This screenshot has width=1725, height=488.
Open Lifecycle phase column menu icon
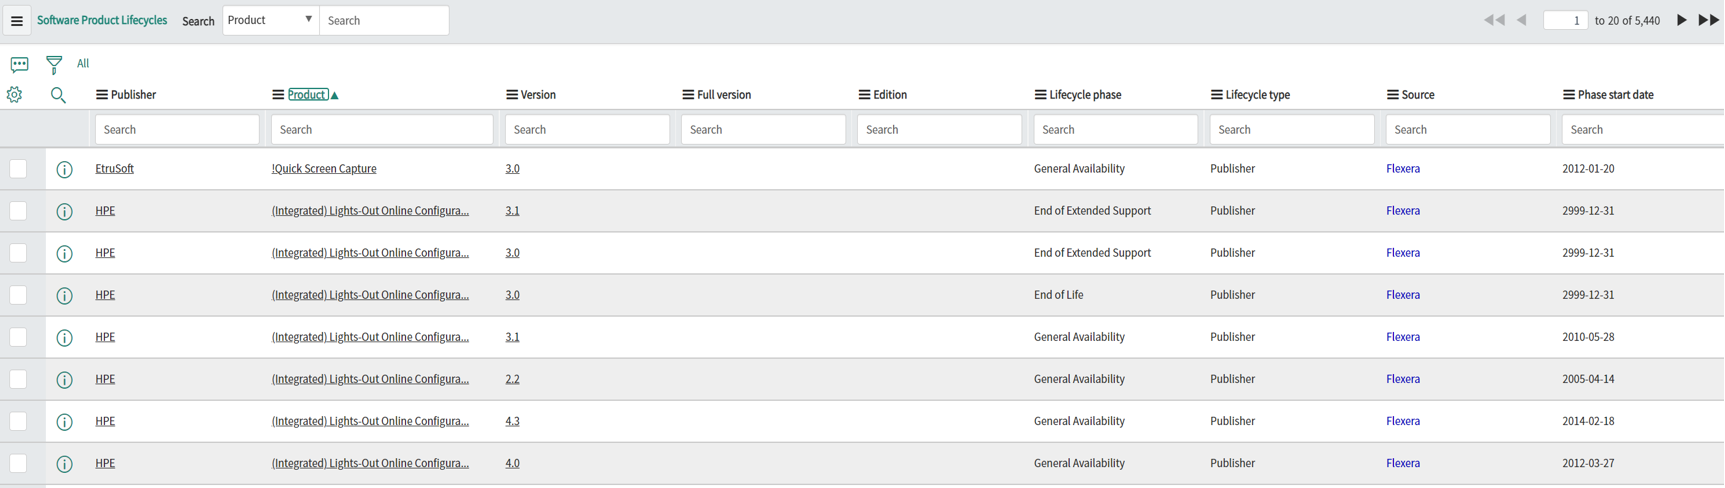[1039, 95]
